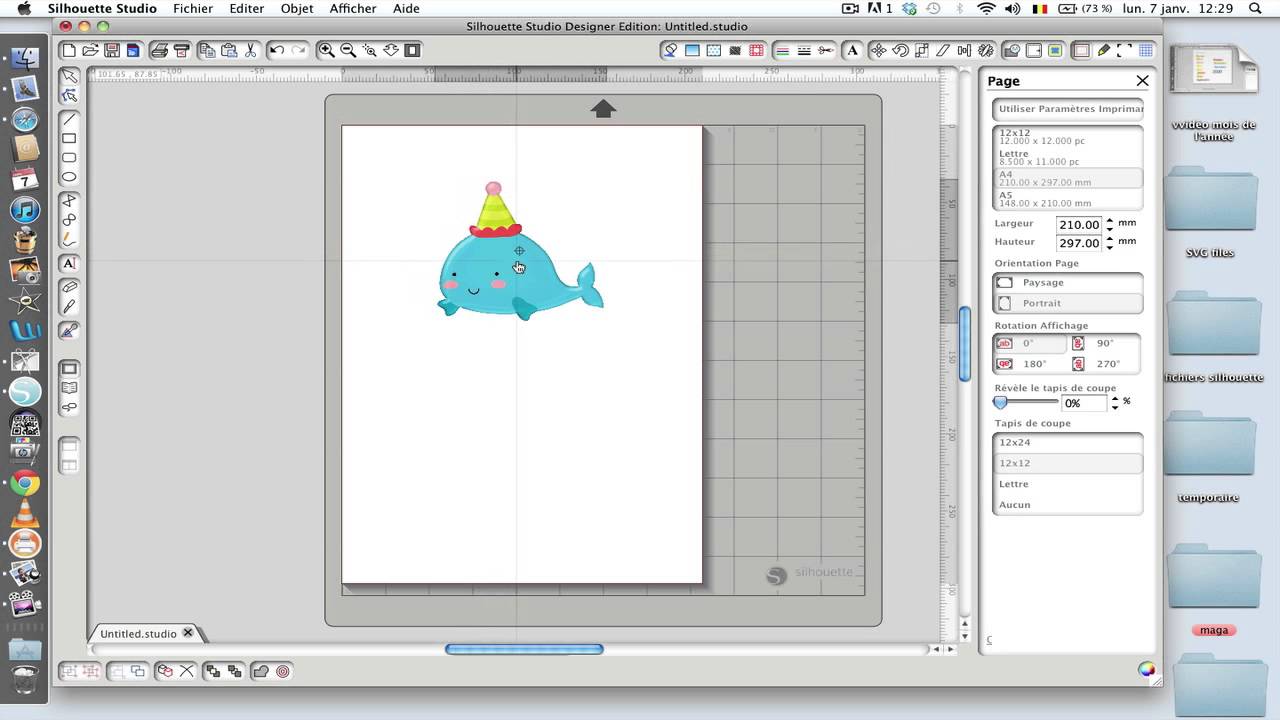
Task: Click the vertical scrollbar beside the canvas
Action: (965, 344)
